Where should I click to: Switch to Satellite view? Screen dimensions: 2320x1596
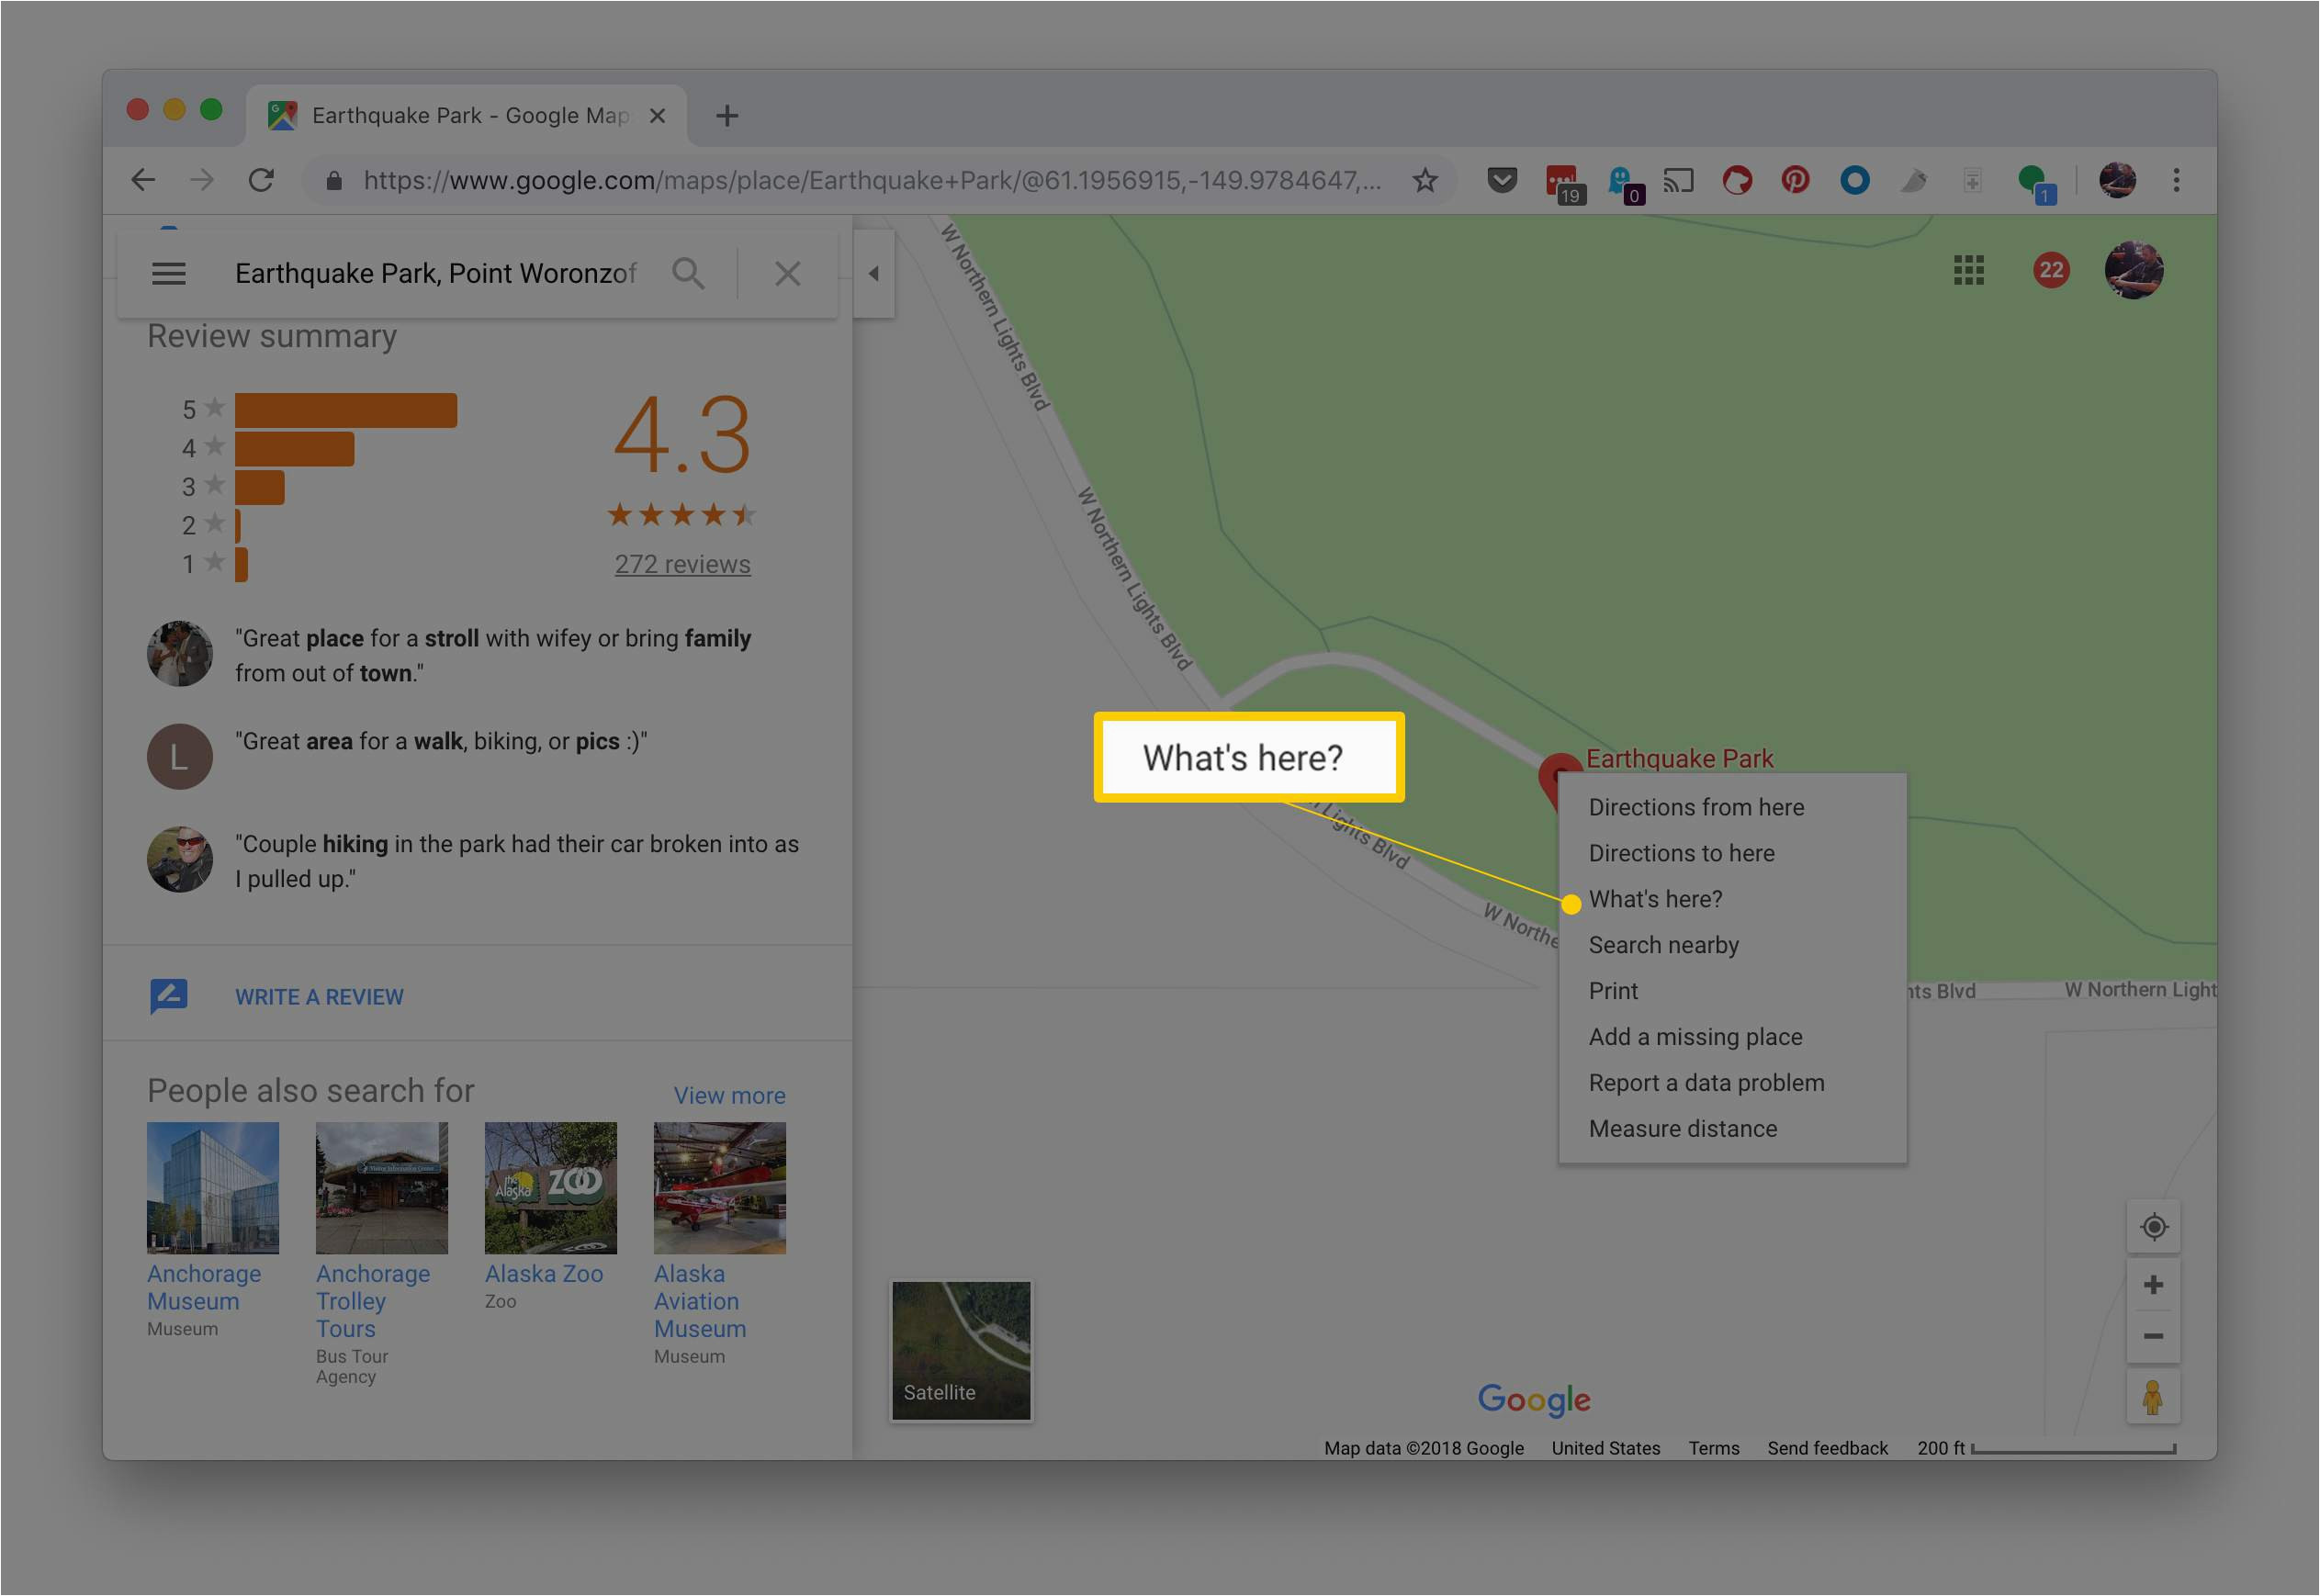point(961,1350)
